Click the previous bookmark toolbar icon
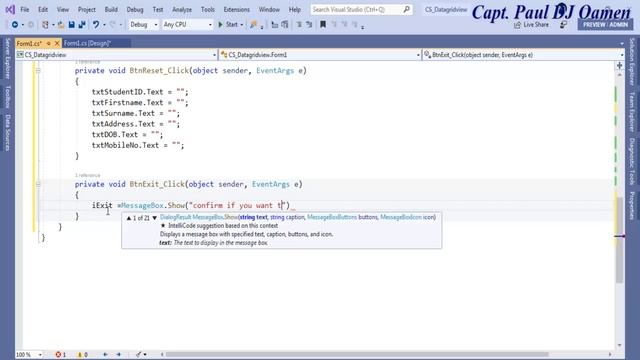The image size is (640, 360). 334,25
